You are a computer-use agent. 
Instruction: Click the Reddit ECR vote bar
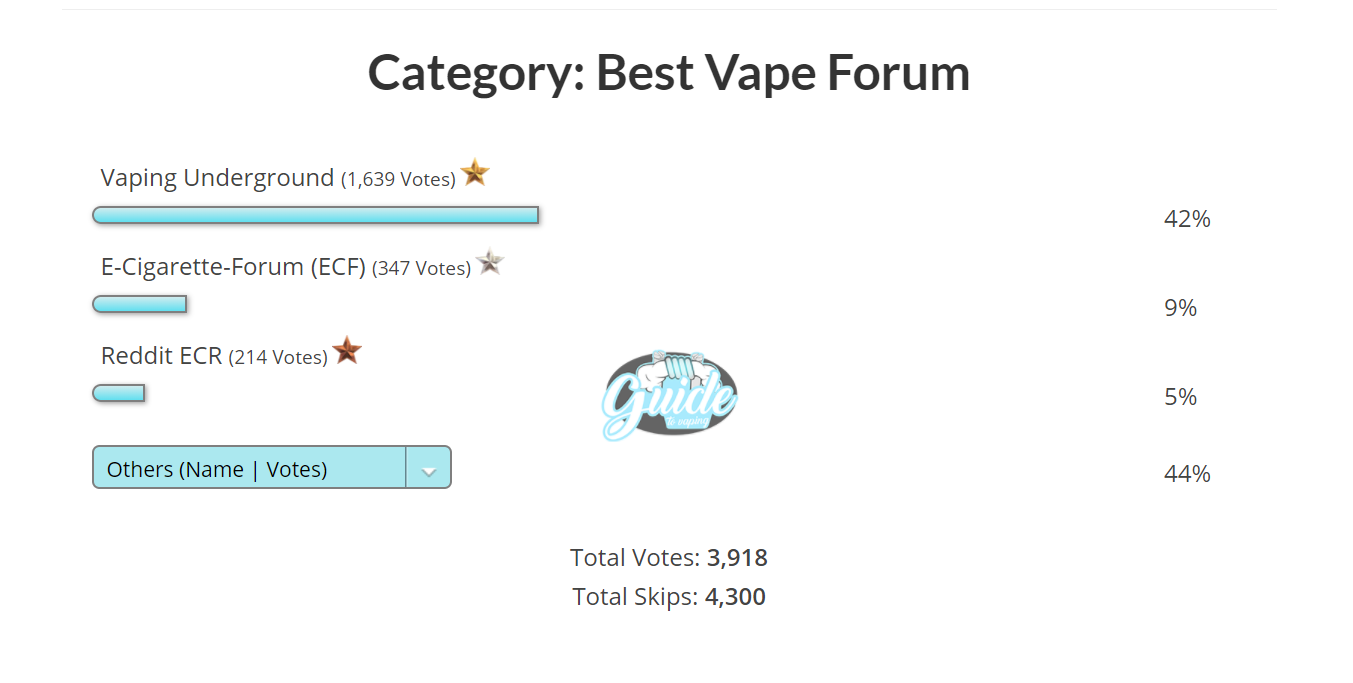pos(119,393)
